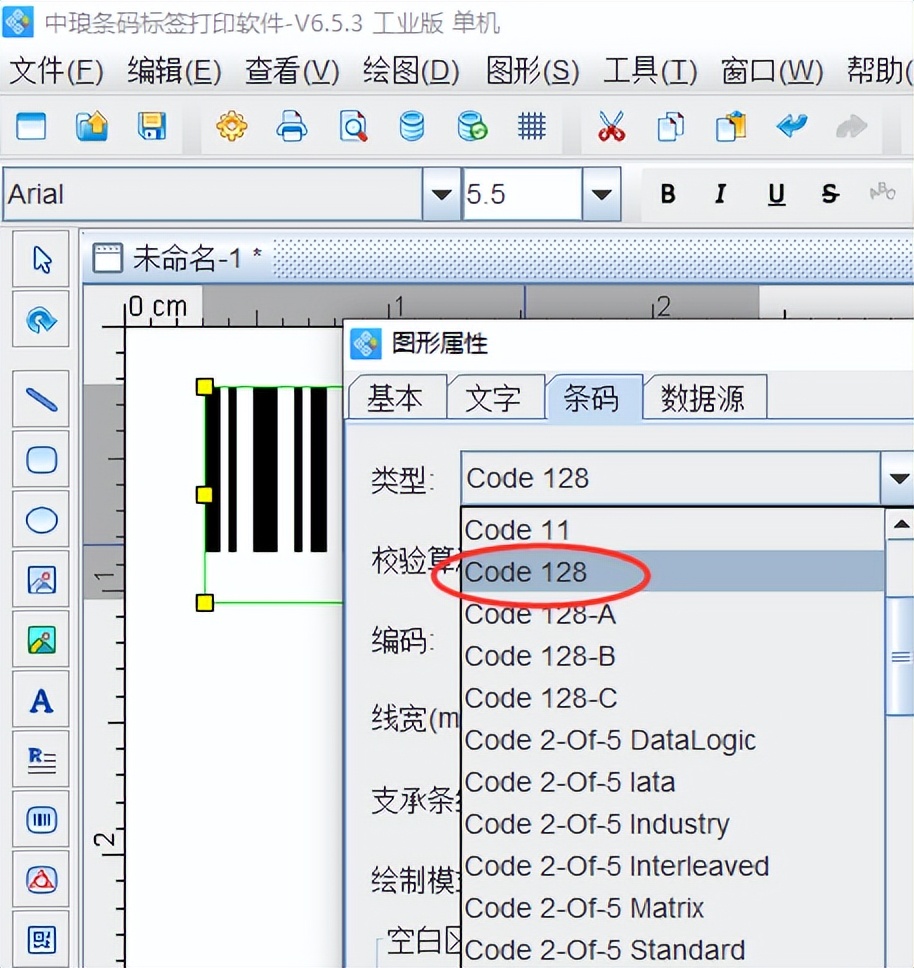Open the 类型 barcode type dropdown
914x968 pixels.
click(897, 478)
